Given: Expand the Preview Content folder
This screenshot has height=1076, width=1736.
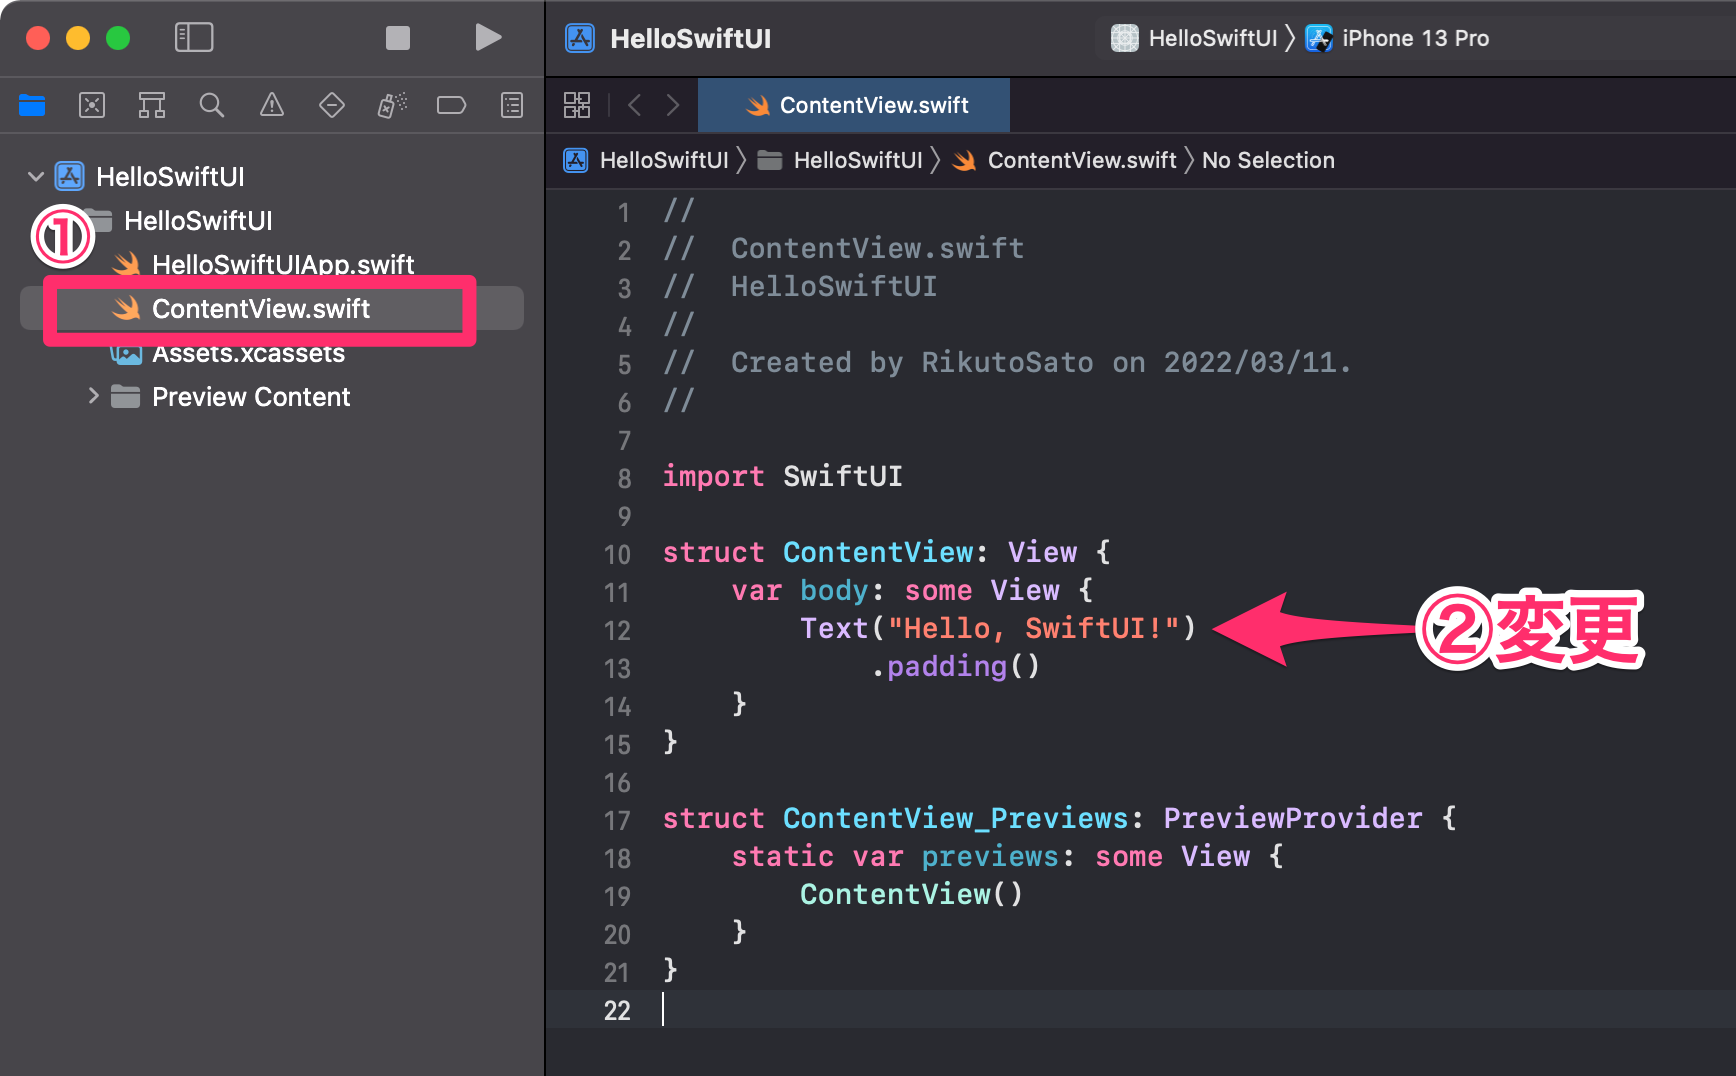Looking at the screenshot, I should tap(94, 396).
